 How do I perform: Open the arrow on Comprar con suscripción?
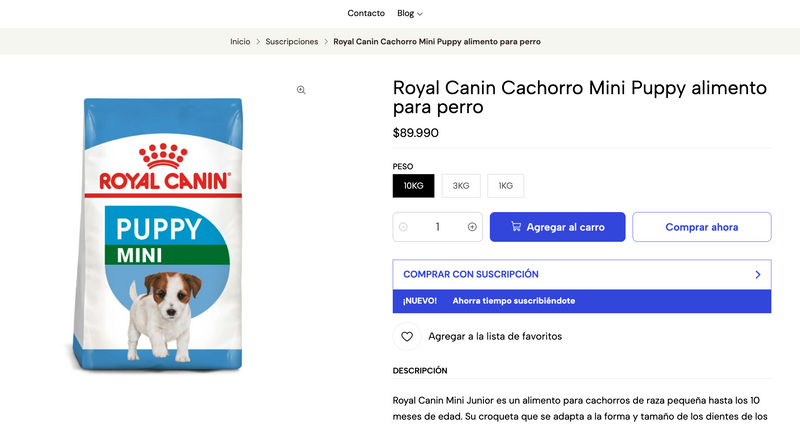pyautogui.click(x=758, y=274)
